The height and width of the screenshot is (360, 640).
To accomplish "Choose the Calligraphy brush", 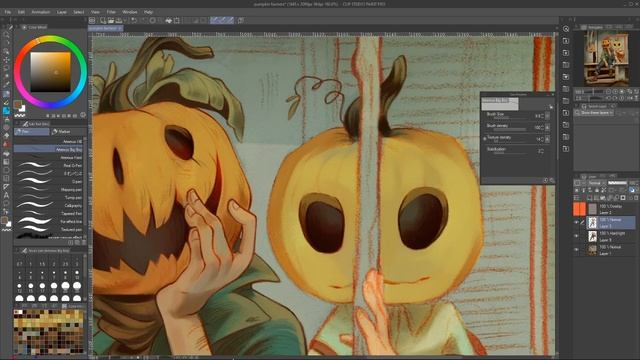I will [x=49, y=205].
